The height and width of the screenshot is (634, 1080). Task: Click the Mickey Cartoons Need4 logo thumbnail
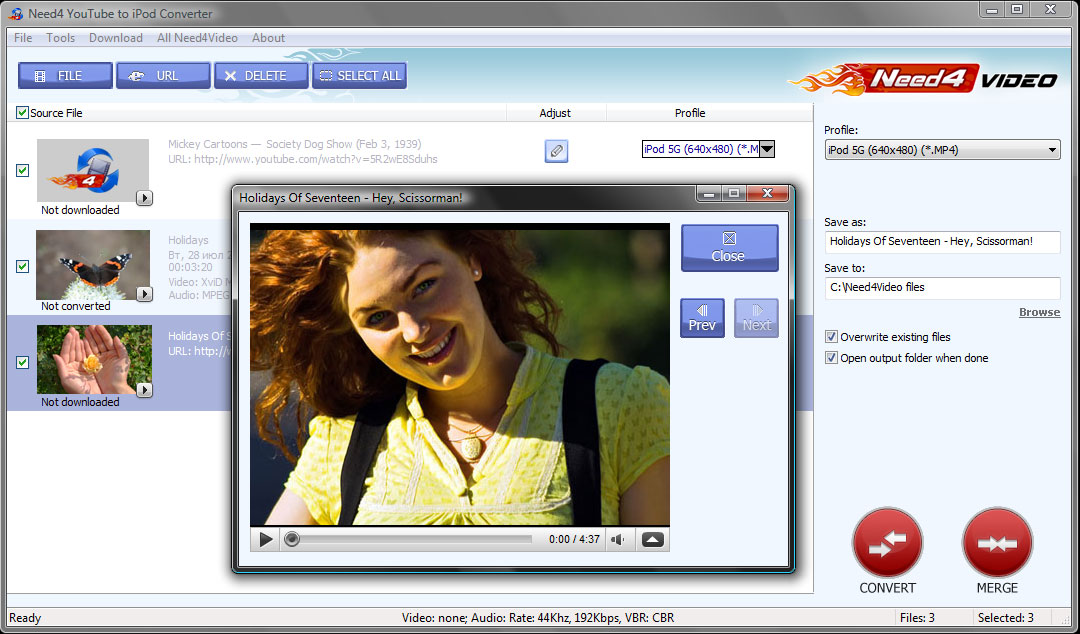[x=93, y=170]
